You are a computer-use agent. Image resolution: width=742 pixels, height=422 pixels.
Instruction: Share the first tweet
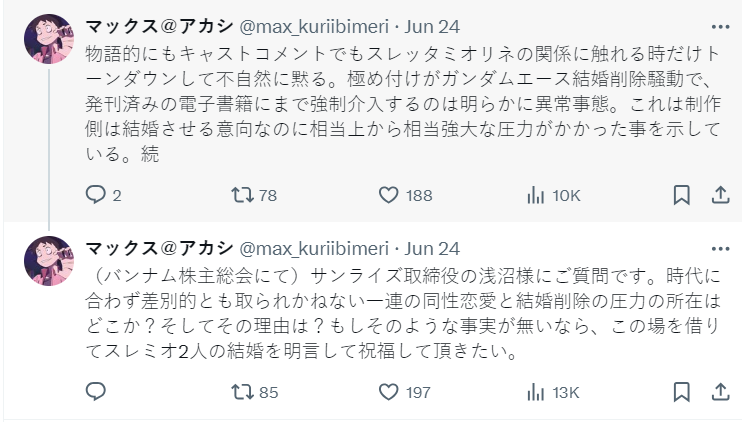(x=717, y=194)
